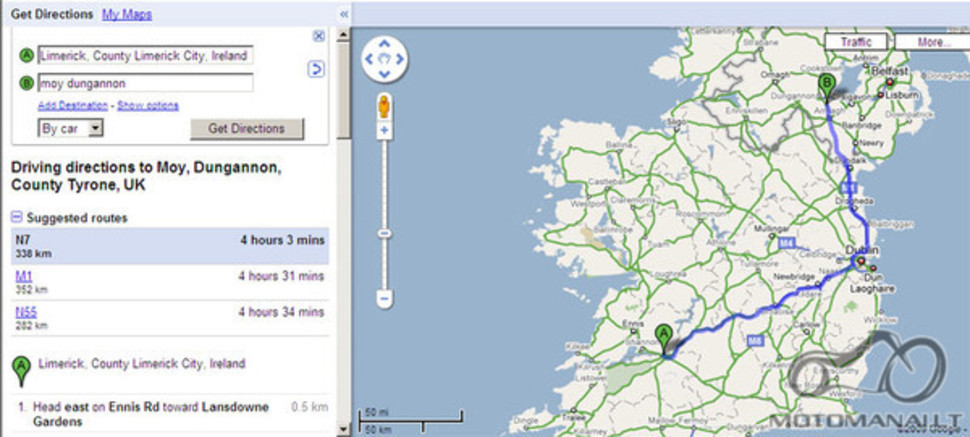Swap start and end points
The width and height of the screenshot is (970, 437).
pyautogui.click(x=316, y=69)
